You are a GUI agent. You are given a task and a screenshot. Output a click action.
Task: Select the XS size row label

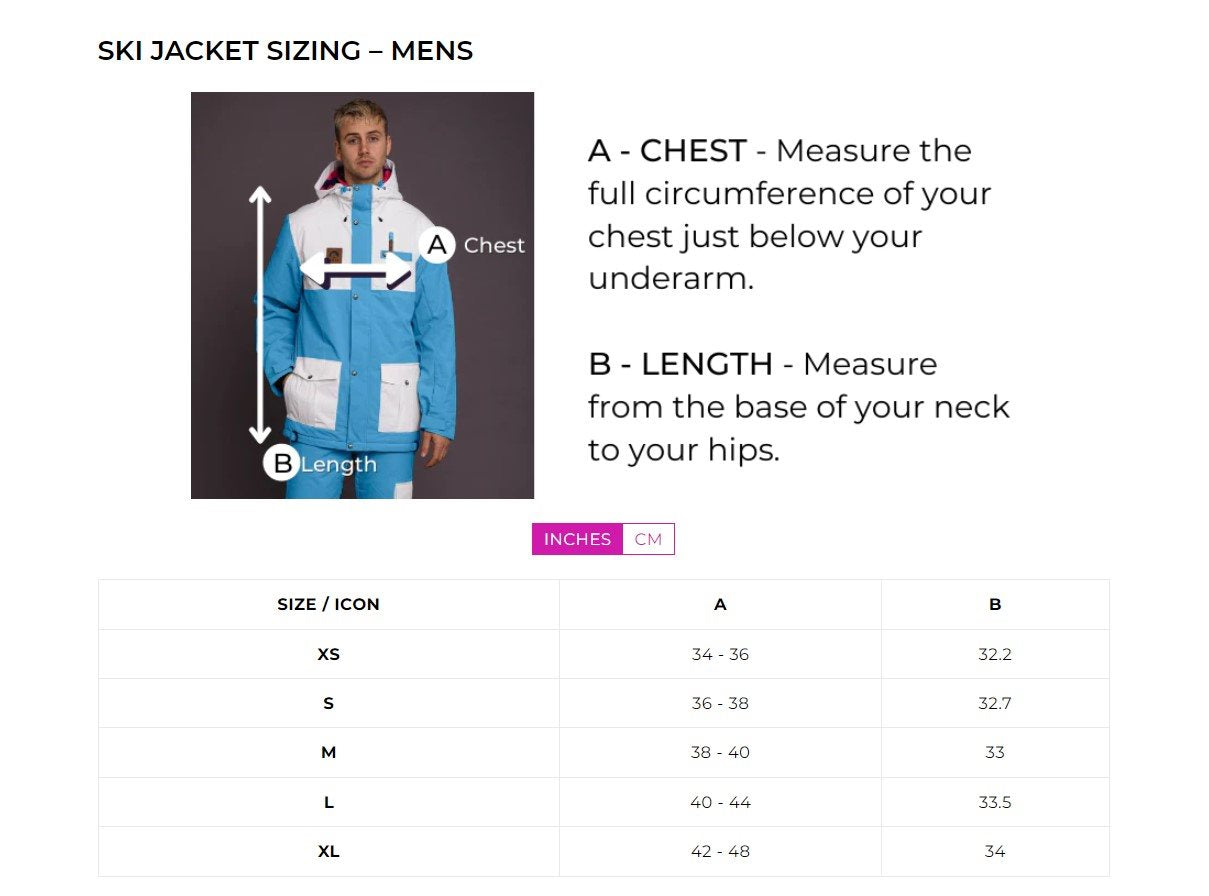328,654
